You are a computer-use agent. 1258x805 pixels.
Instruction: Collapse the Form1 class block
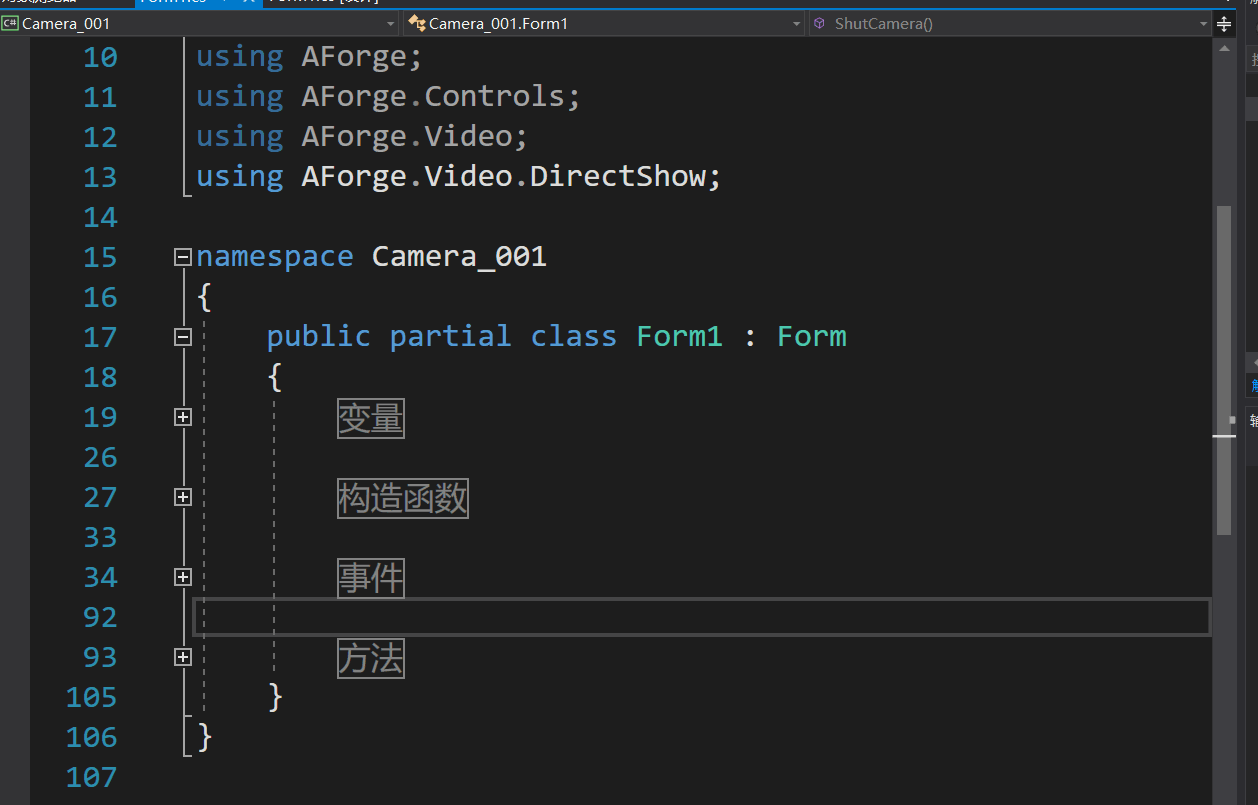182,337
